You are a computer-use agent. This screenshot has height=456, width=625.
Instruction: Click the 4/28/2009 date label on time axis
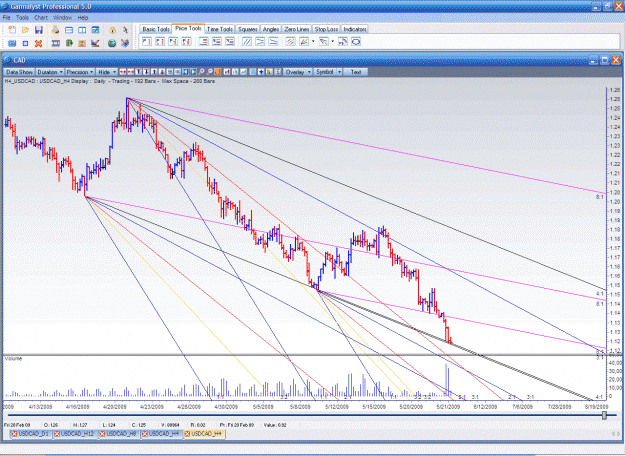[189, 407]
